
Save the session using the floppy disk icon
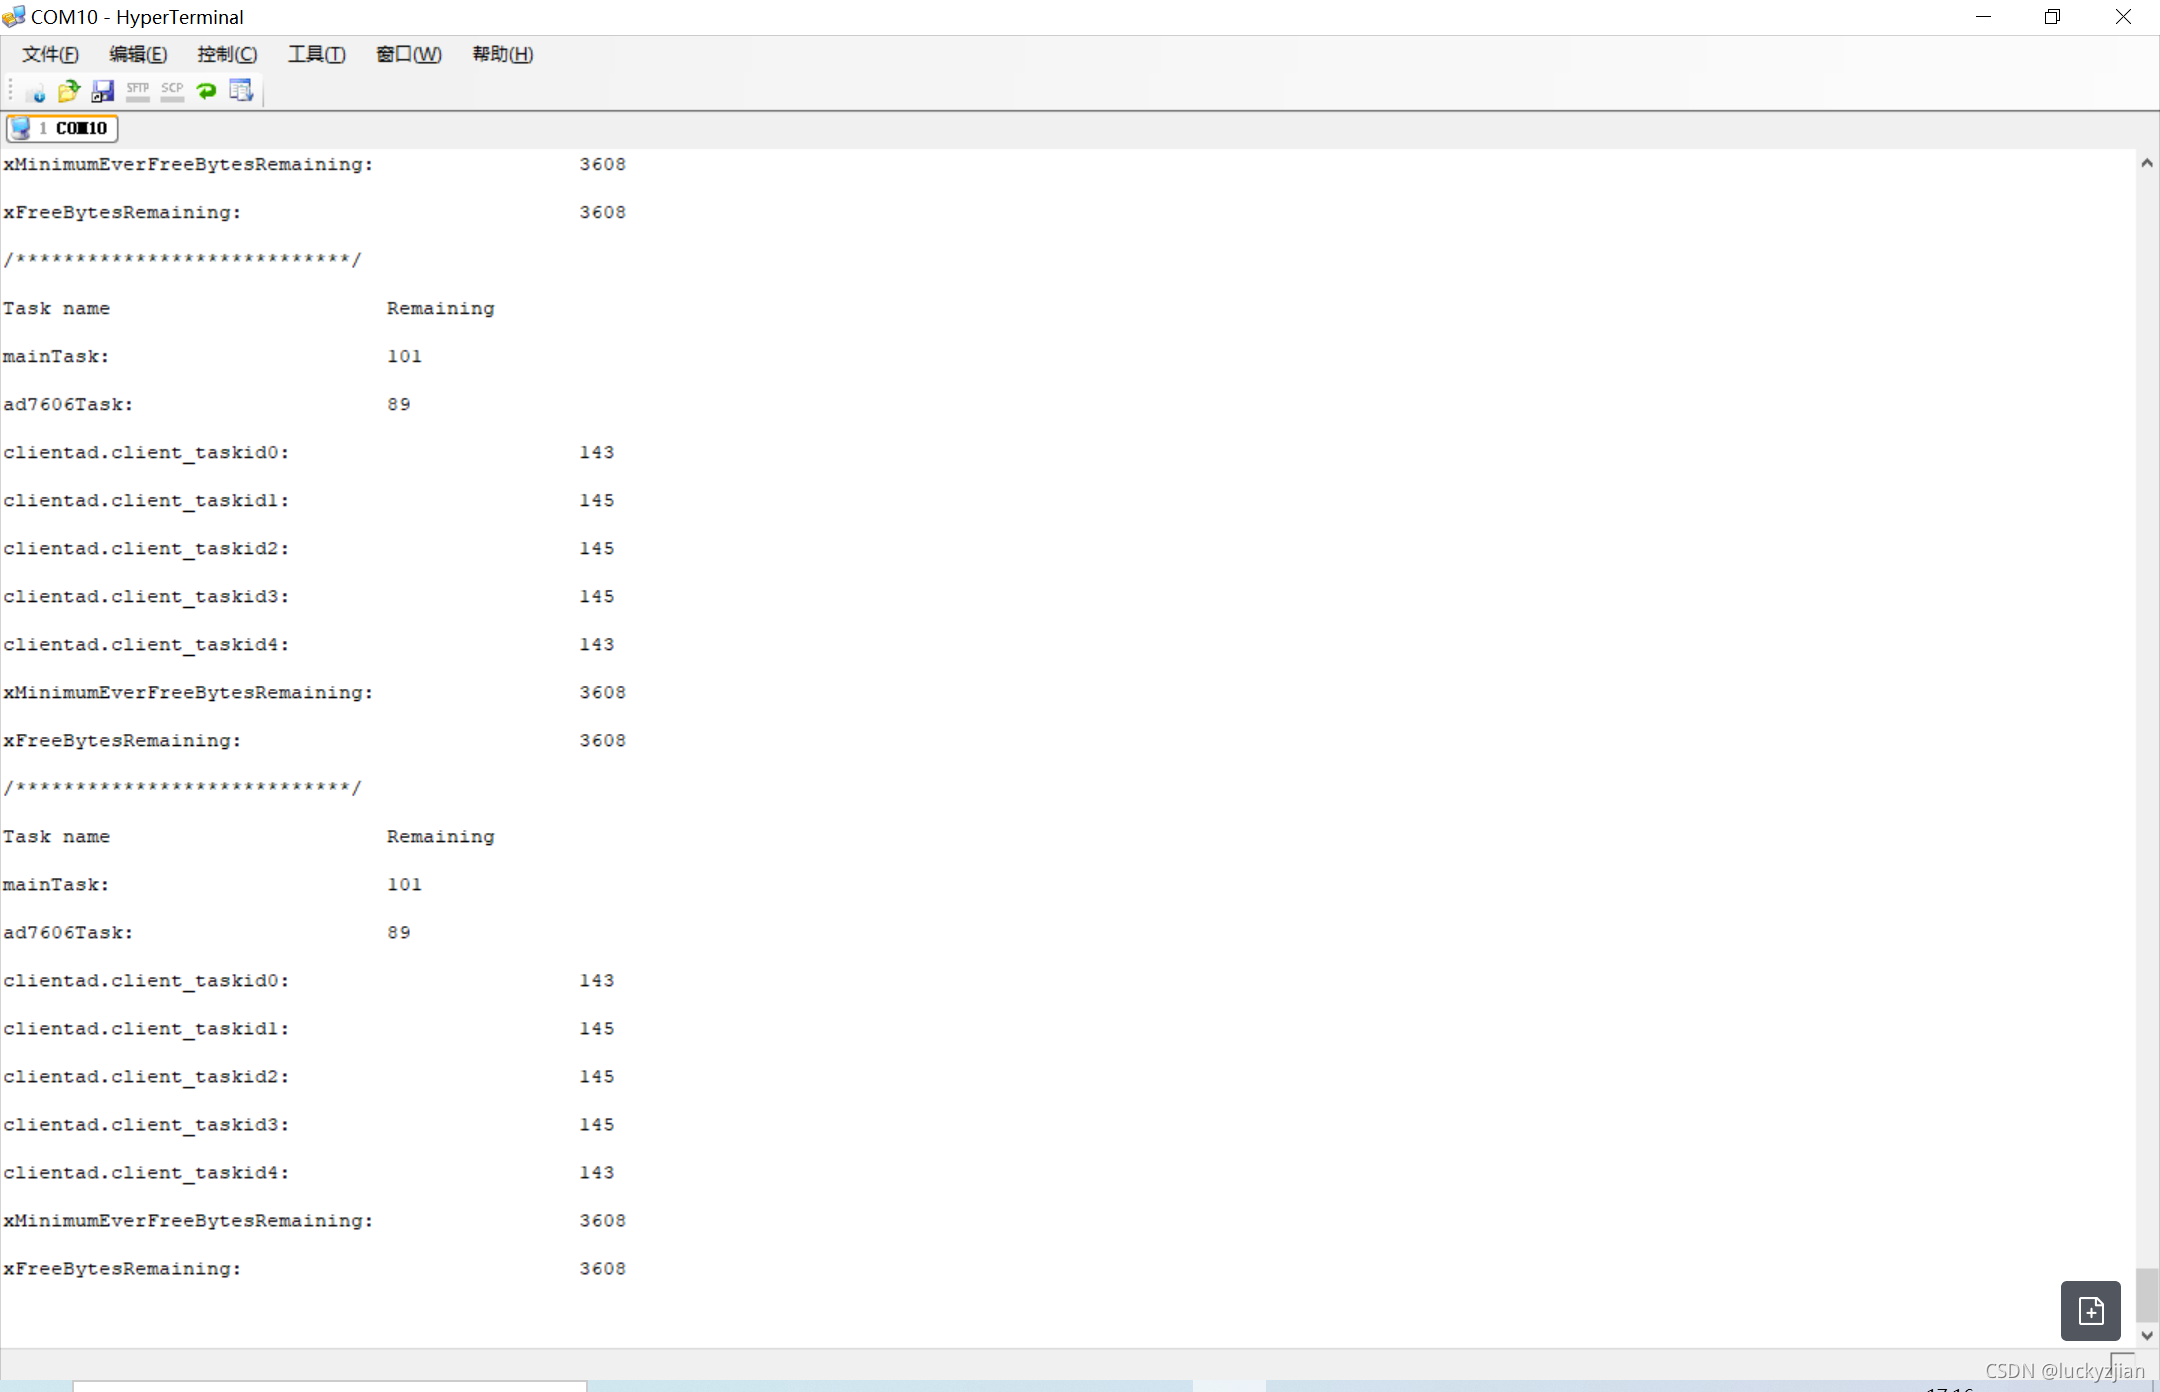[x=103, y=91]
